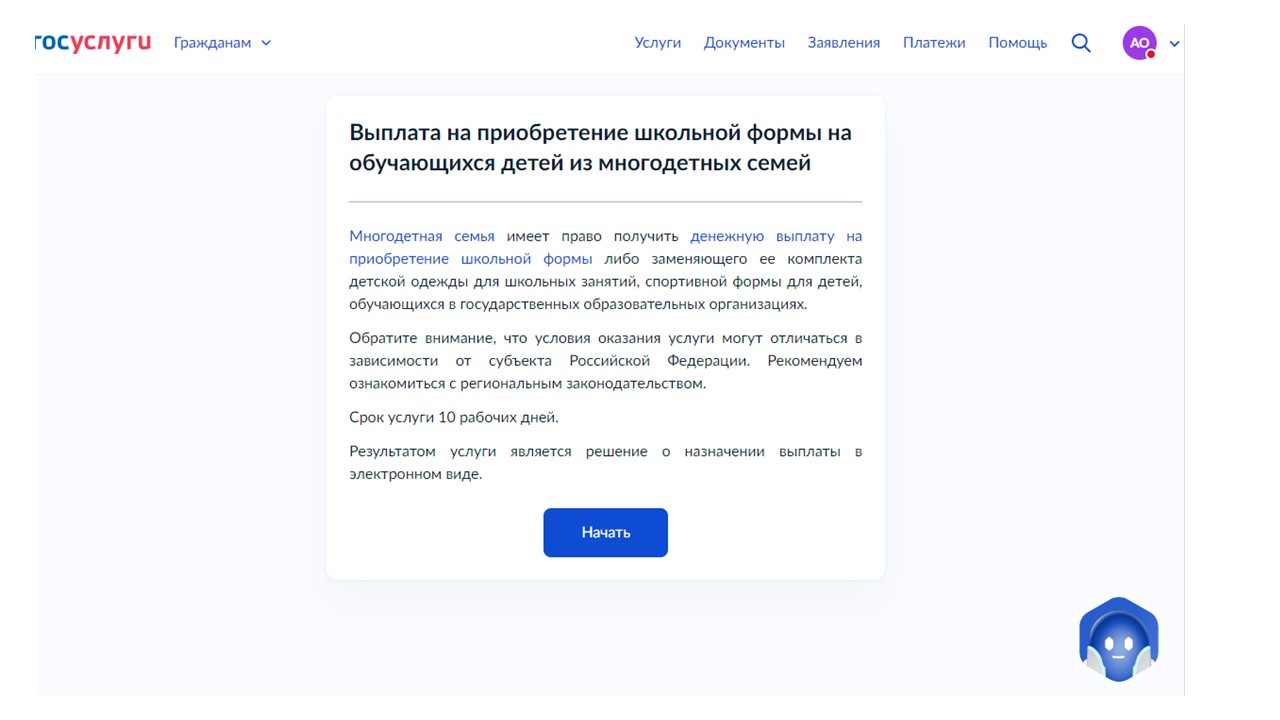Open the Помощь section

[x=1017, y=42]
